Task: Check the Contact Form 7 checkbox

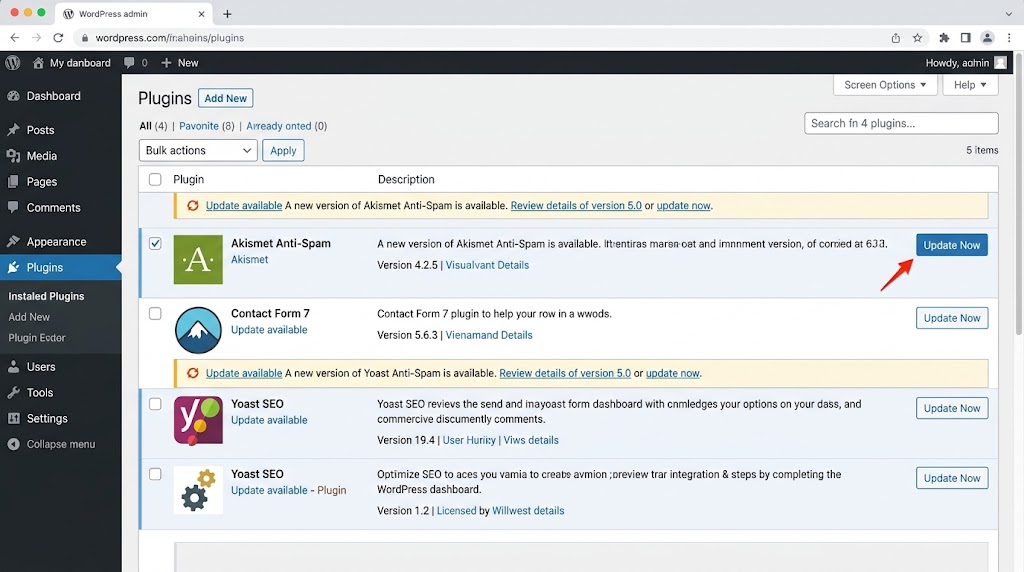Action: click(x=155, y=313)
